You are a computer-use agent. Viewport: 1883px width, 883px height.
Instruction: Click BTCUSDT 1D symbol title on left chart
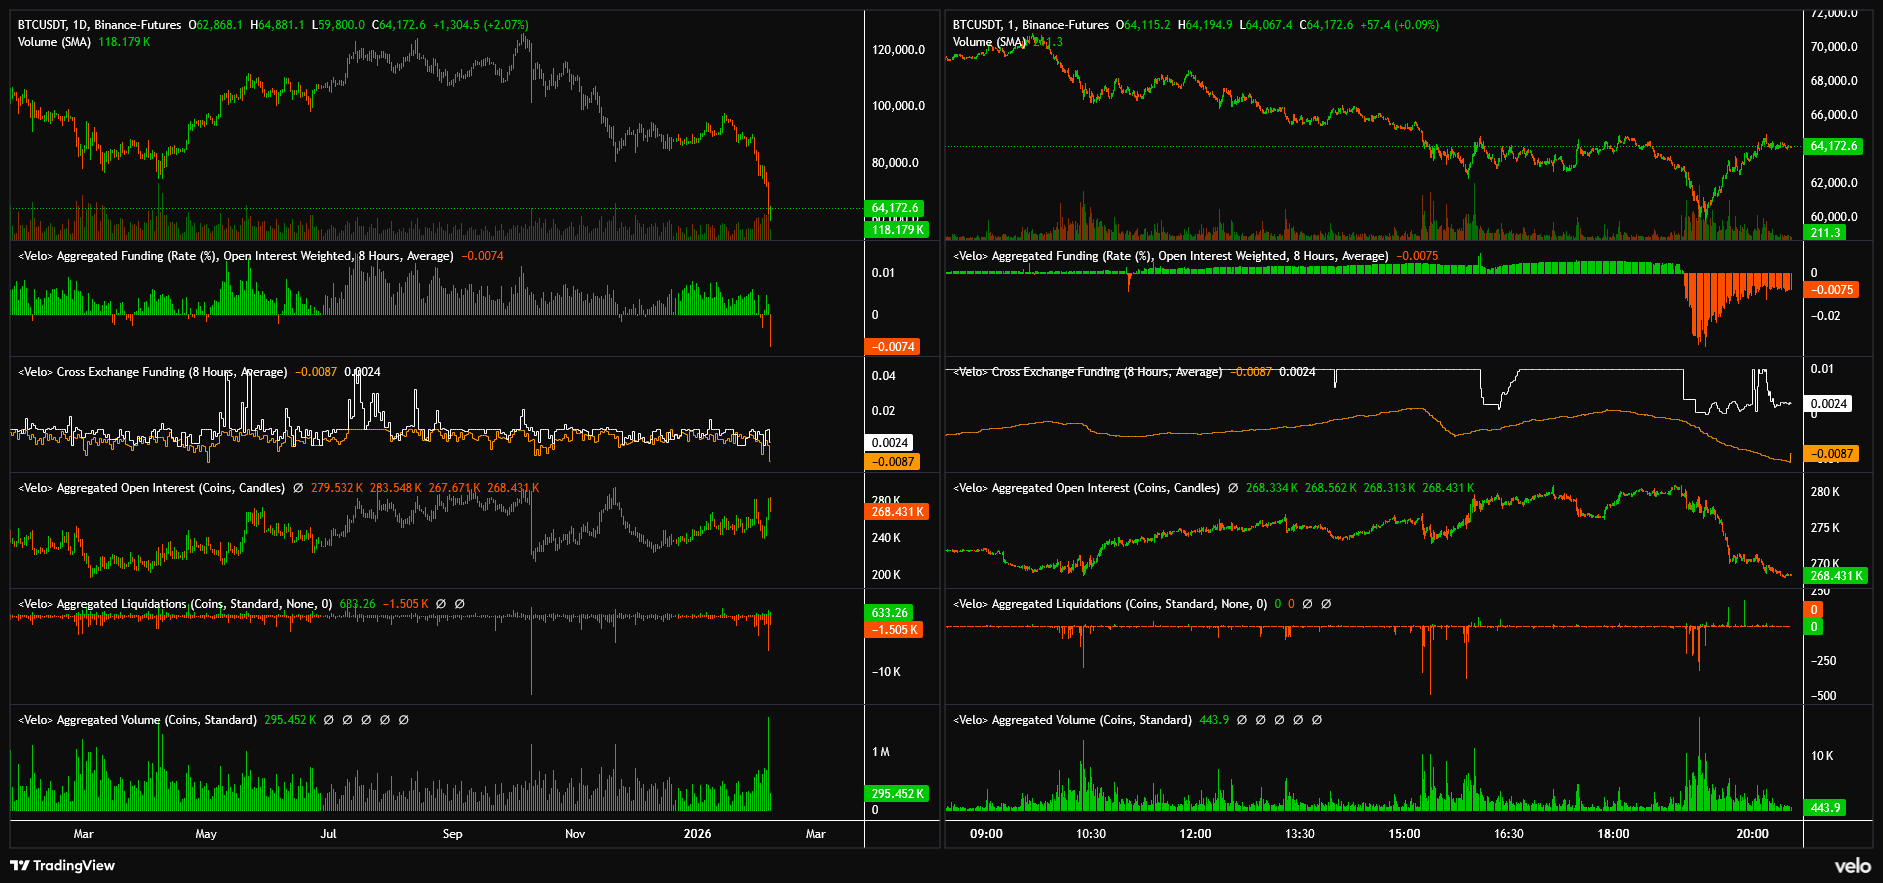99,25
